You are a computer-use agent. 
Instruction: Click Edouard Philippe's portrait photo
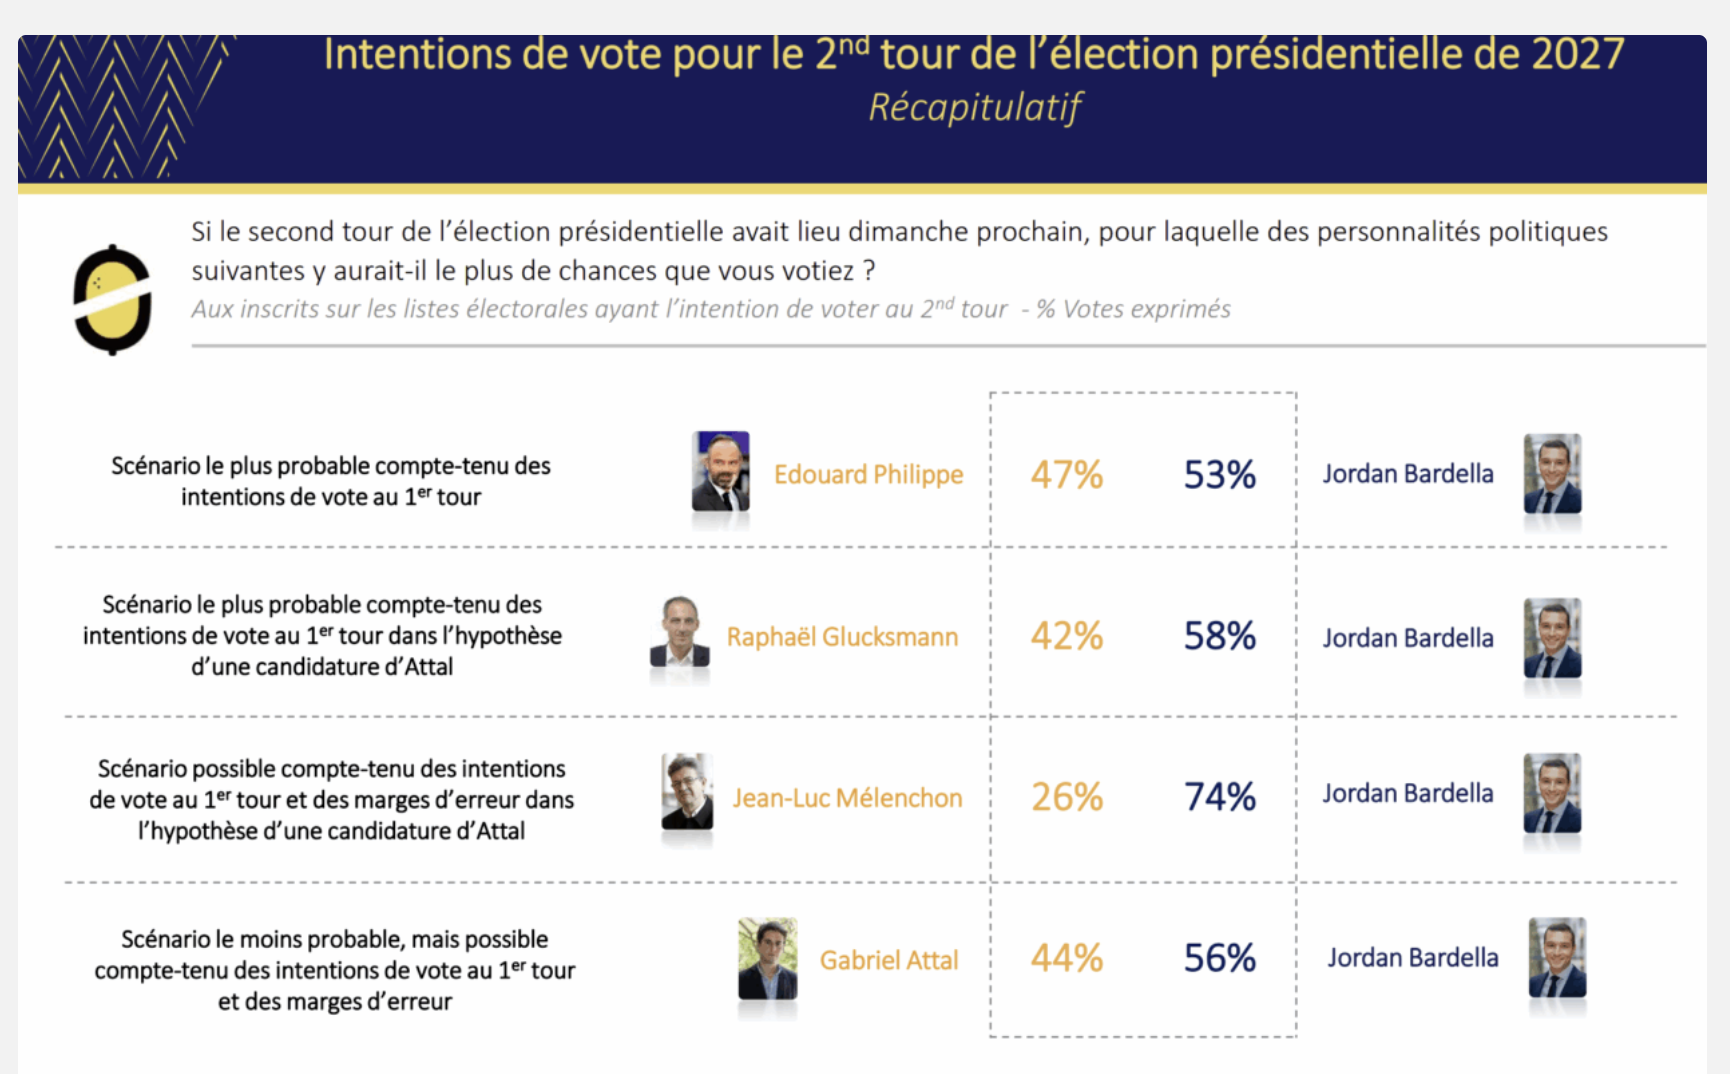[720, 471]
